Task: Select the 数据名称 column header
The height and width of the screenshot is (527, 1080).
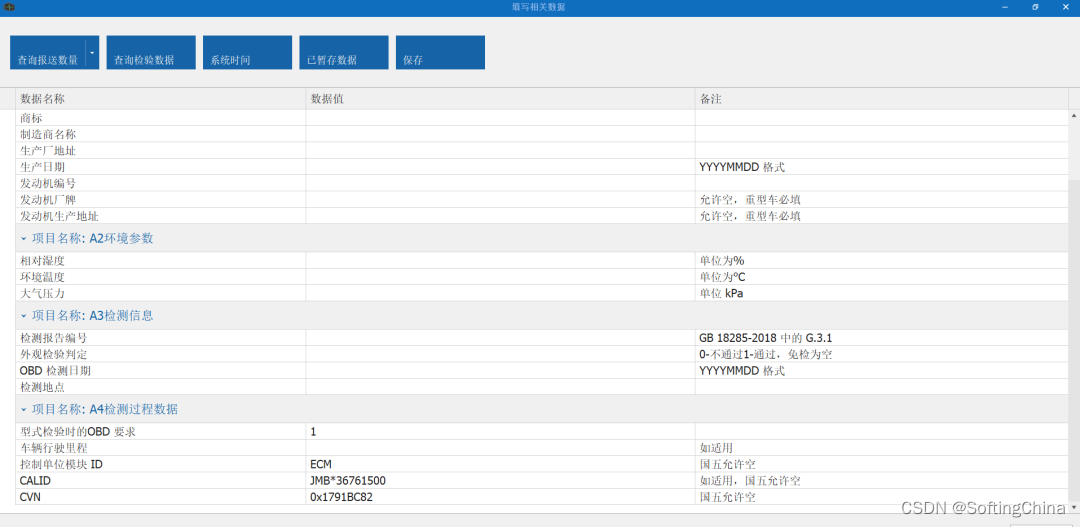Action: click(x=160, y=99)
